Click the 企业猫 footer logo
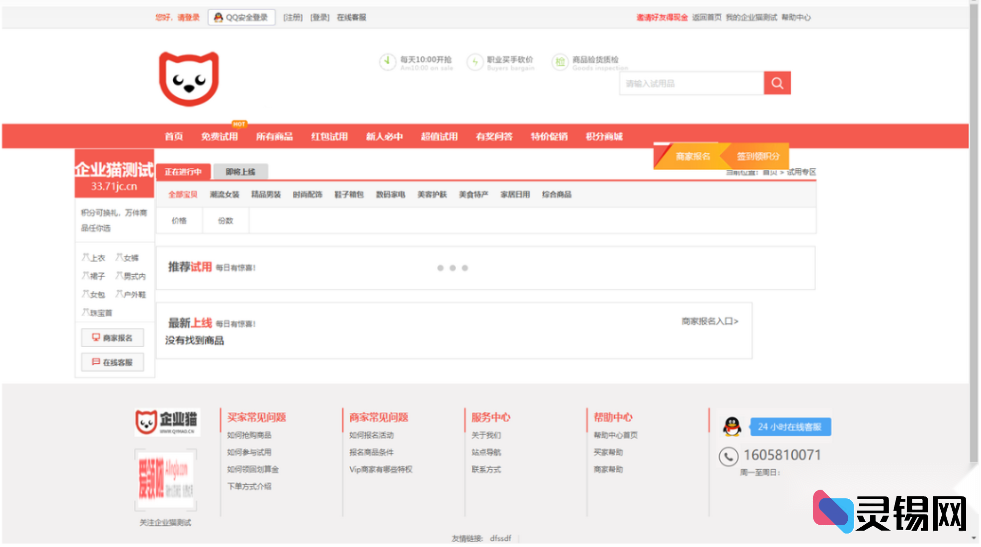Viewport: 981px width, 547px height. pyautogui.click(x=167, y=422)
